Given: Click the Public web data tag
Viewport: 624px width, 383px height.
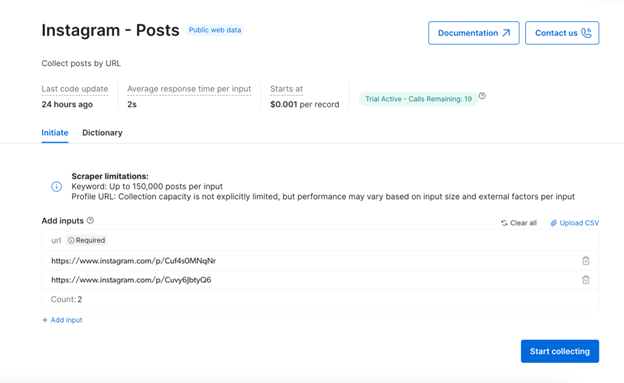Looking at the screenshot, I should point(215,30).
